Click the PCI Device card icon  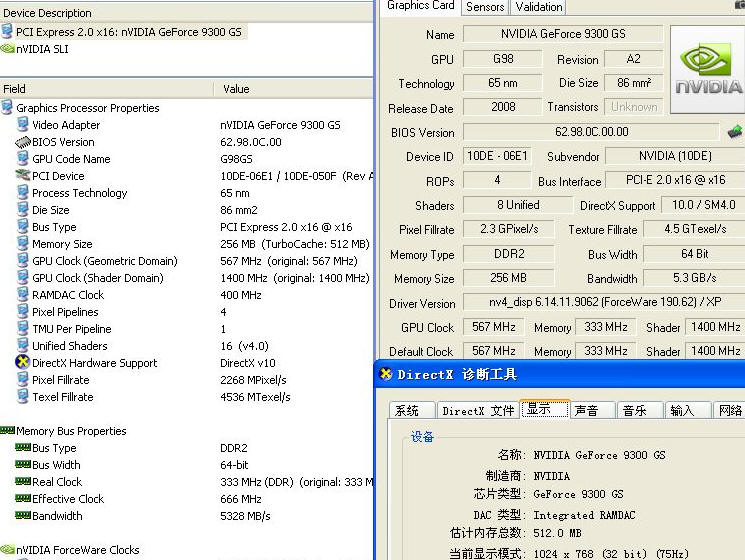(x=23, y=175)
